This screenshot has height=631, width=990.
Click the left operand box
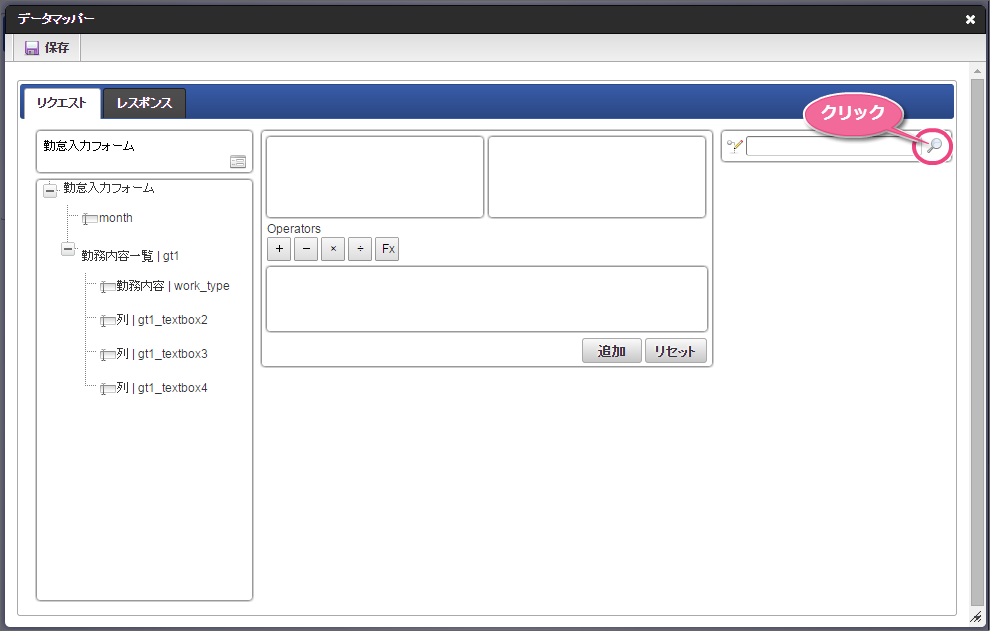click(375, 177)
